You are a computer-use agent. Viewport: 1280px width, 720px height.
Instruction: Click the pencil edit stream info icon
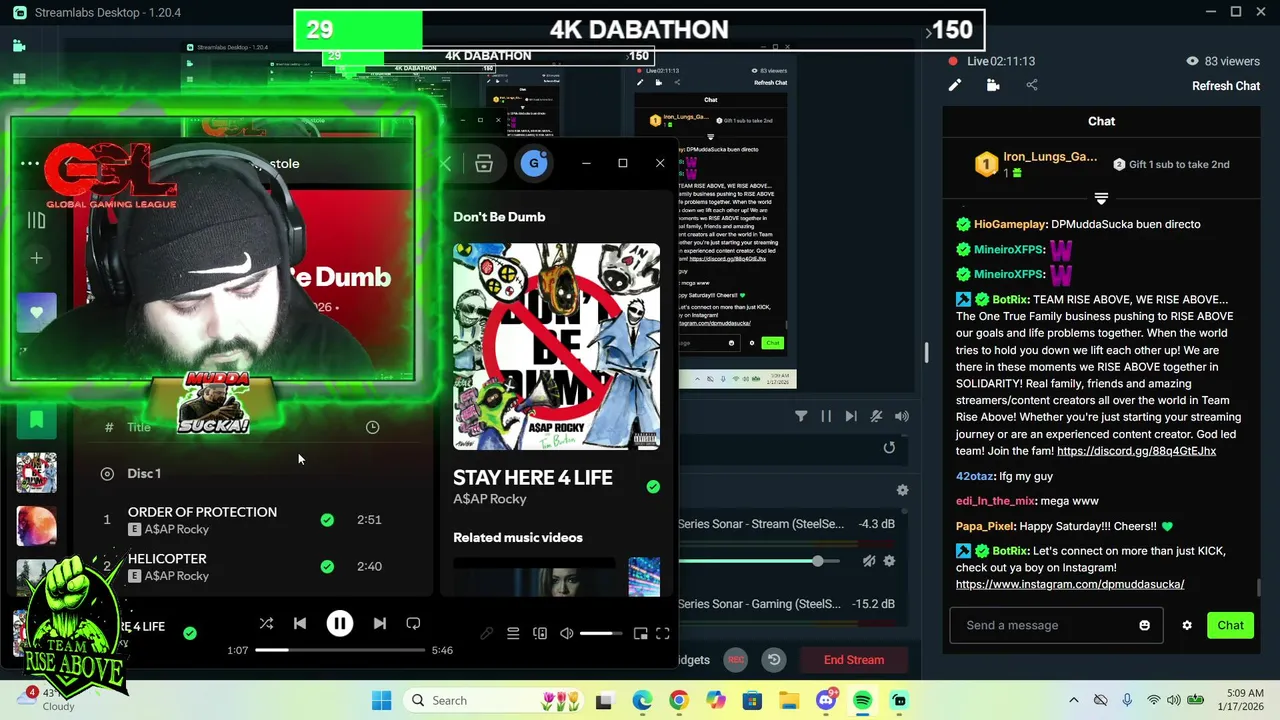tap(955, 86)
